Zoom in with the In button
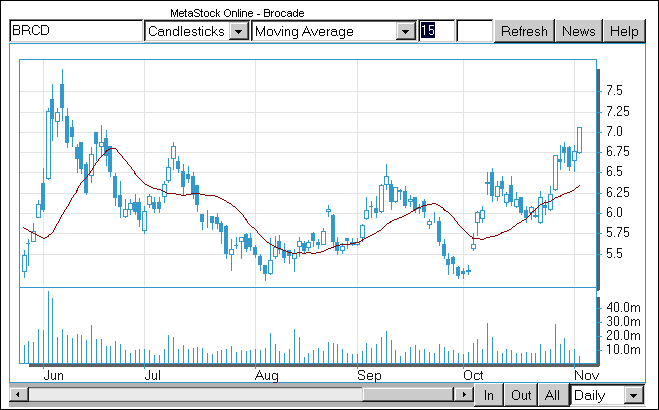The height and width of the screenshot is (410, 659). 488,395
